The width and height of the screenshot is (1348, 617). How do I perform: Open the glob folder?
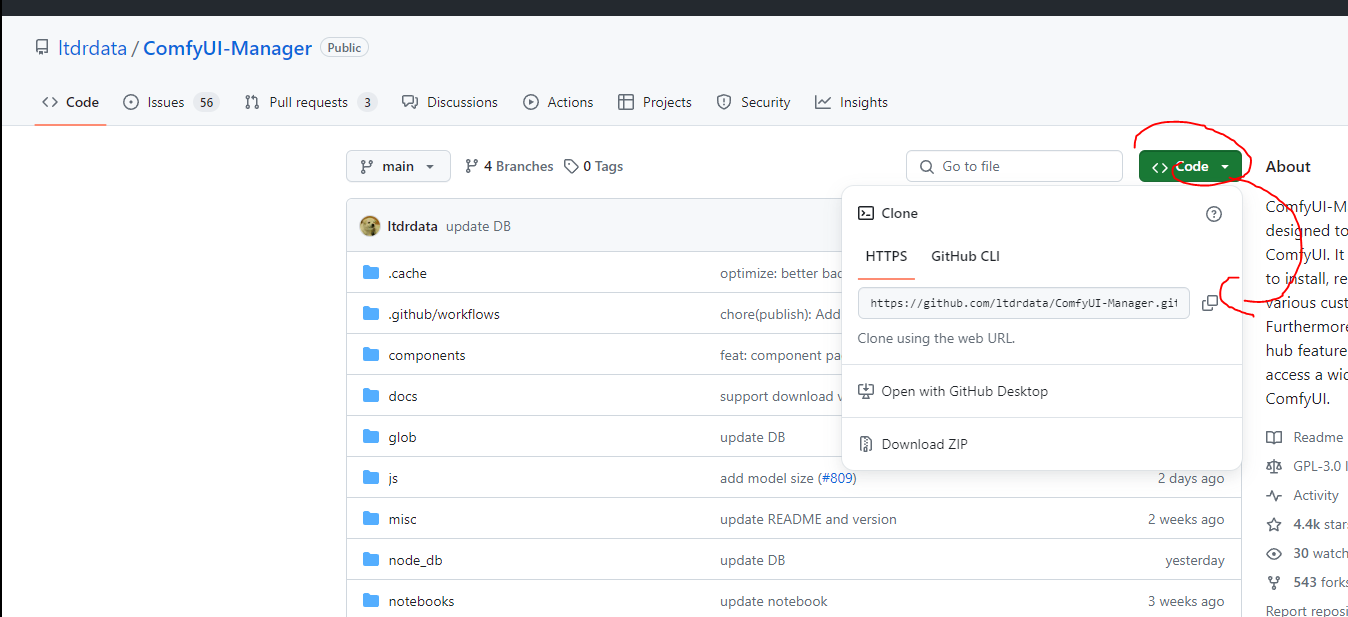click(x=402, y=437)
